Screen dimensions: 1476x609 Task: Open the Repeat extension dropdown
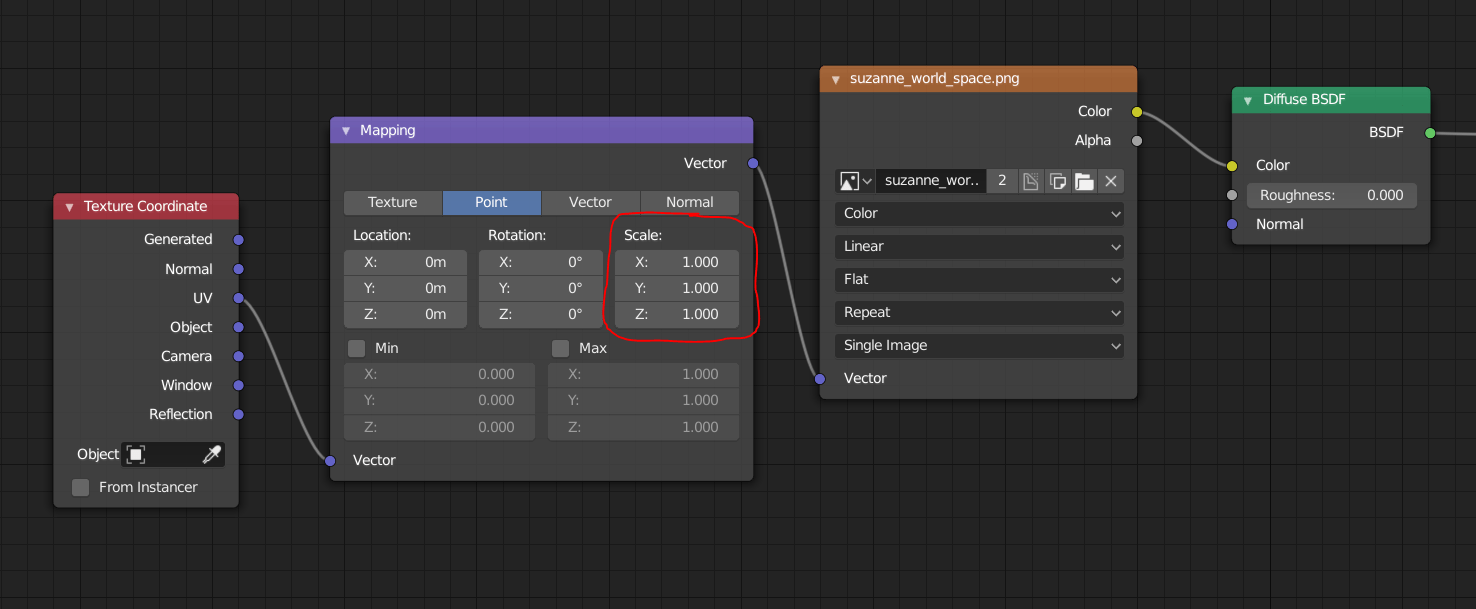[x=978, y=312]
